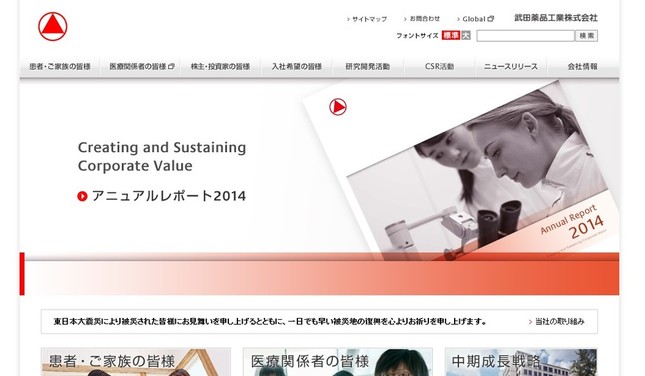Open 入社希望の皆様 menu
The height and width of the screenshot is (376, 645).
(297, 66)
